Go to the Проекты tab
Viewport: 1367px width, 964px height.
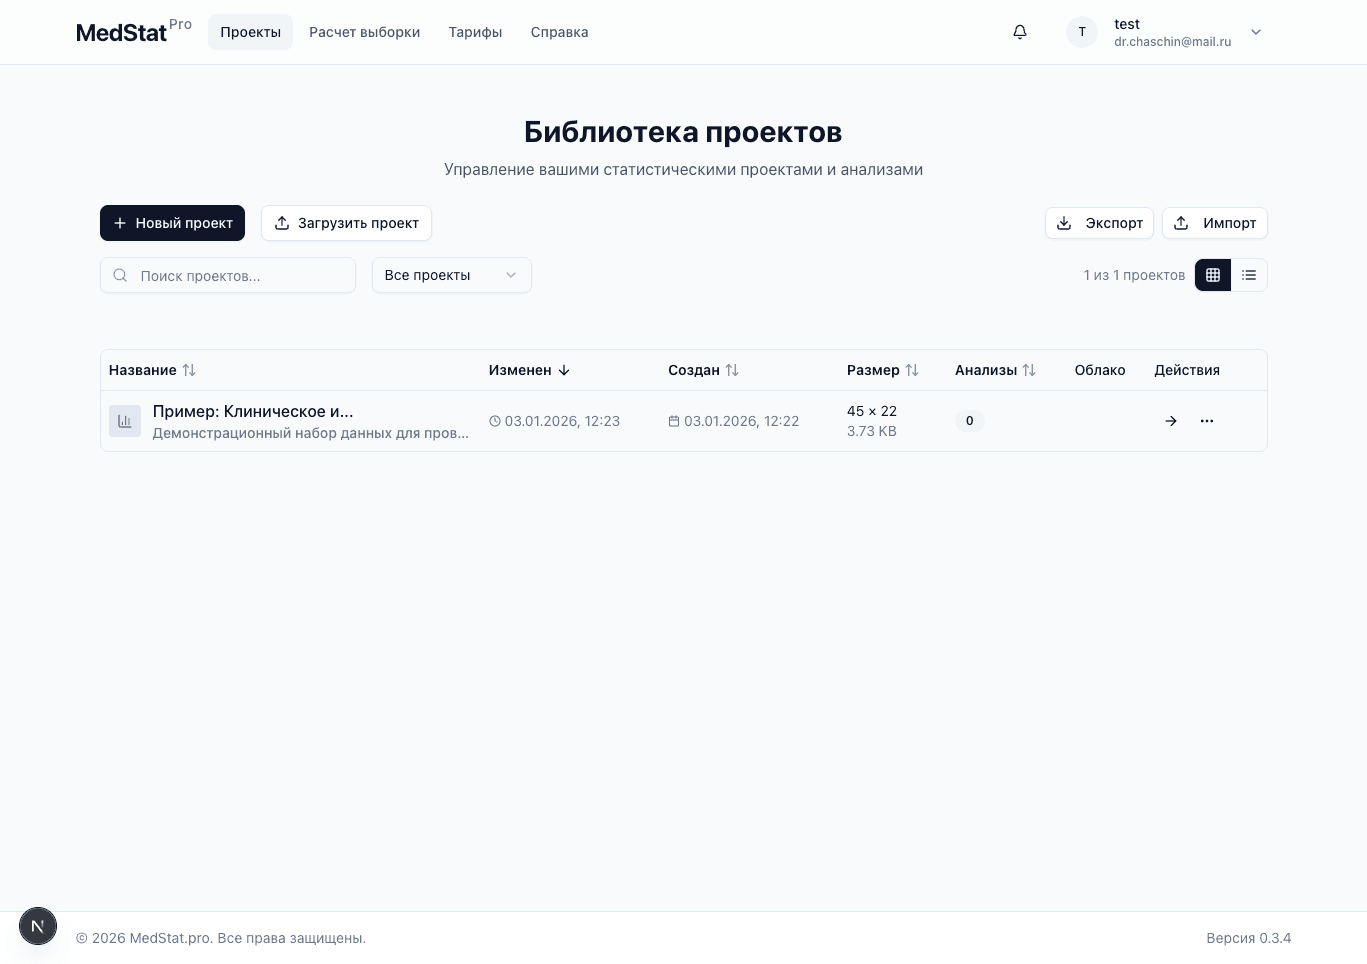pos(250,32)
